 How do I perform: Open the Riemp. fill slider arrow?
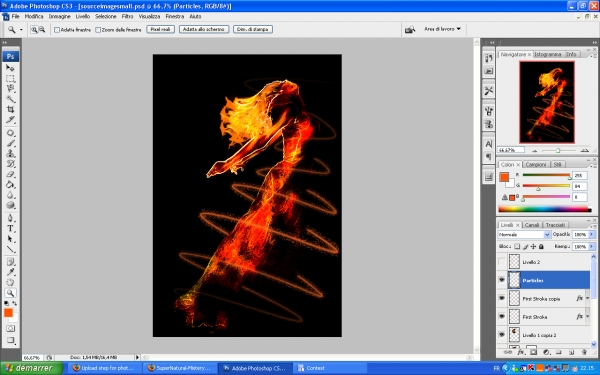pos(592,247)
